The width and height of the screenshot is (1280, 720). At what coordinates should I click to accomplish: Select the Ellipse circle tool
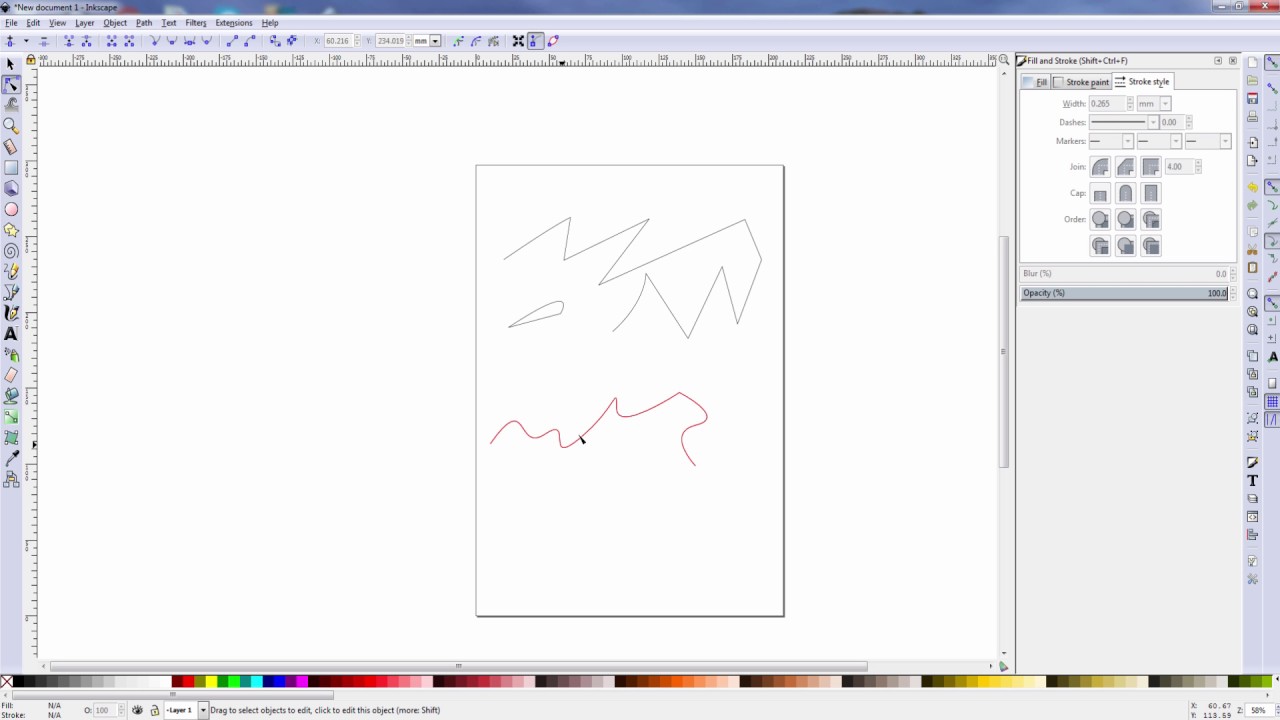(11, 209)
